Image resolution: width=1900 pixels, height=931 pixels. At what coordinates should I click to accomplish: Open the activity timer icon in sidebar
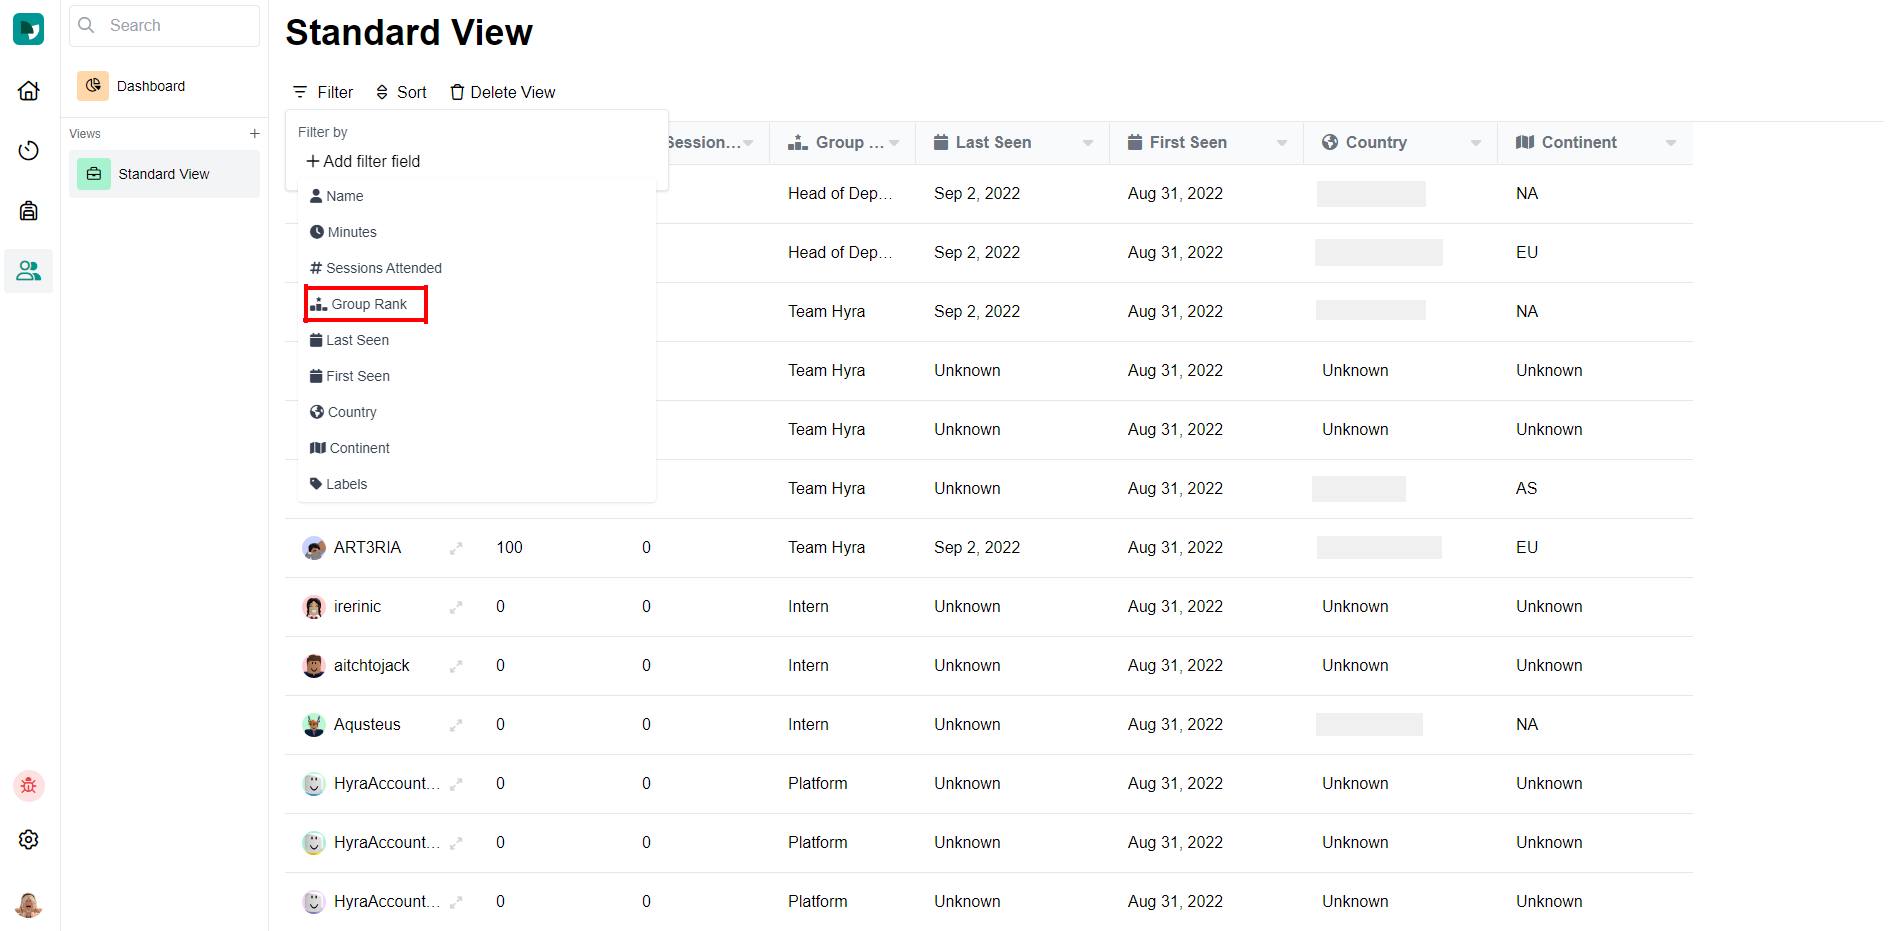pos(29,151)
